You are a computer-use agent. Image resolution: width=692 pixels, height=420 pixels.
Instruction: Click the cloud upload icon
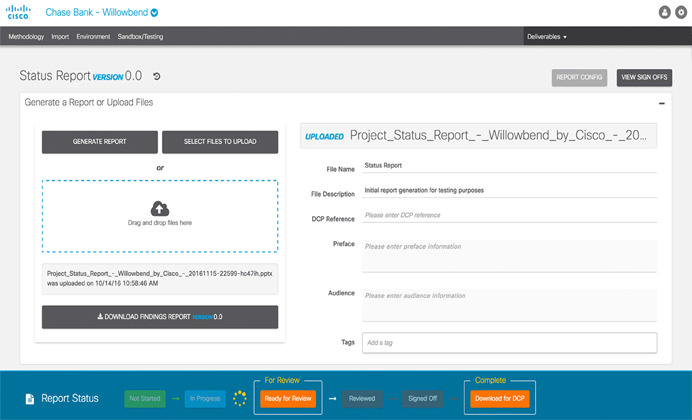(160, 208)
